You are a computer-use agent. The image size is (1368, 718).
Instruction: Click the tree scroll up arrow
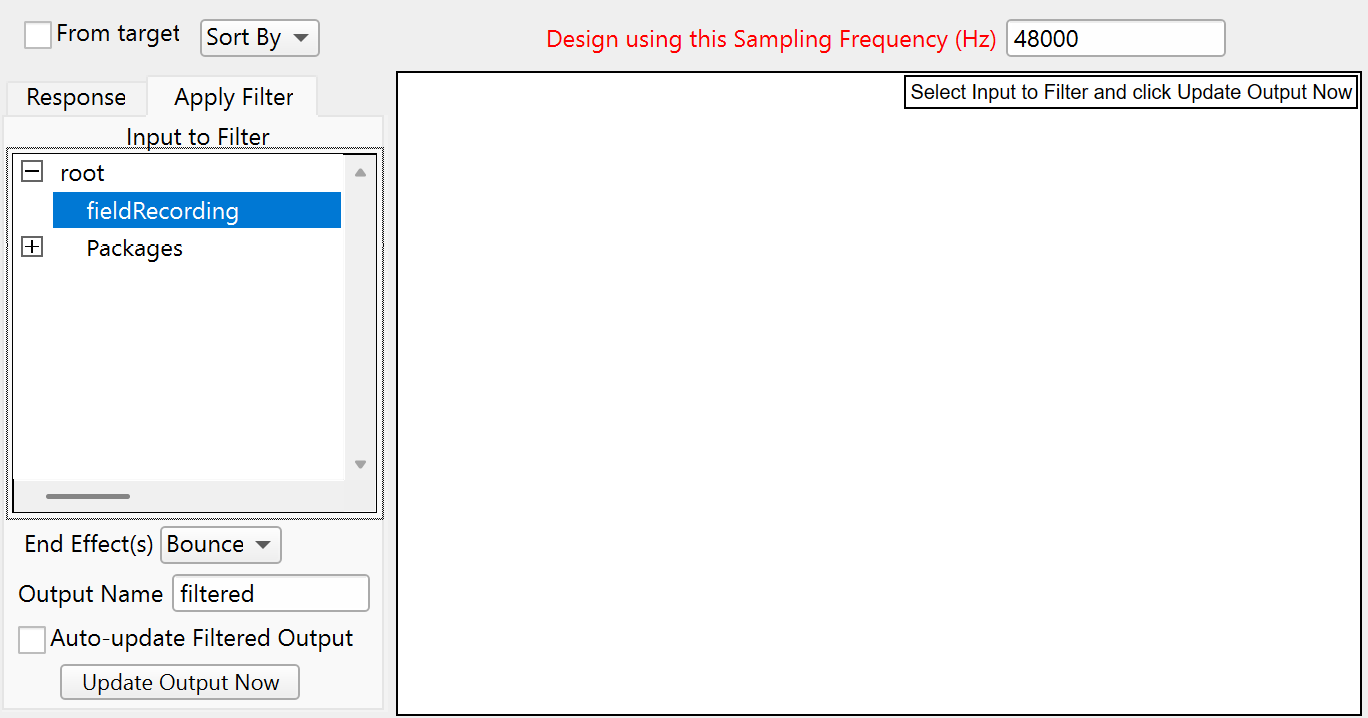[360, 173]
